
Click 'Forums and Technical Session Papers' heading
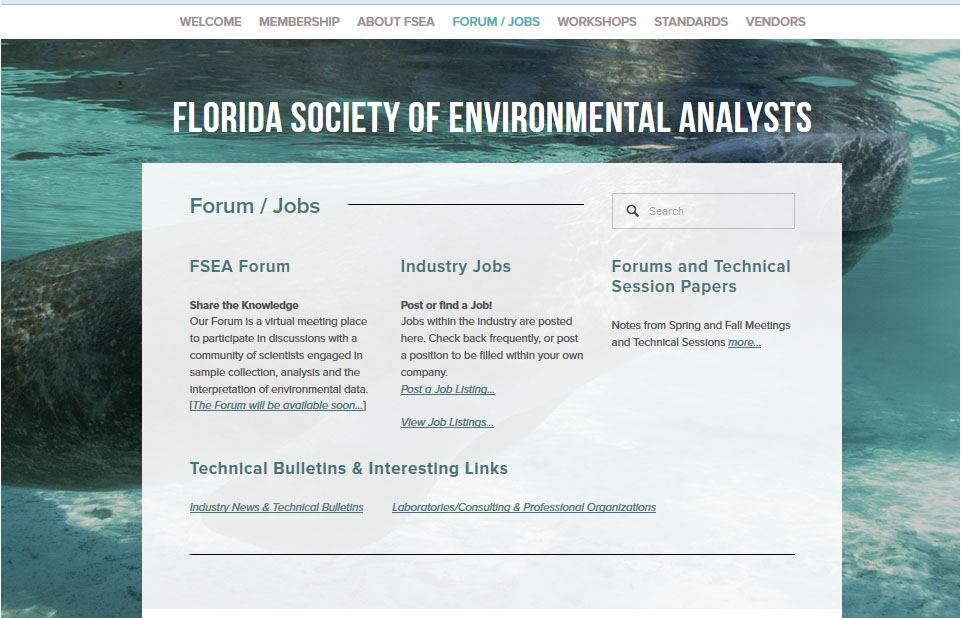pos(701,277)
